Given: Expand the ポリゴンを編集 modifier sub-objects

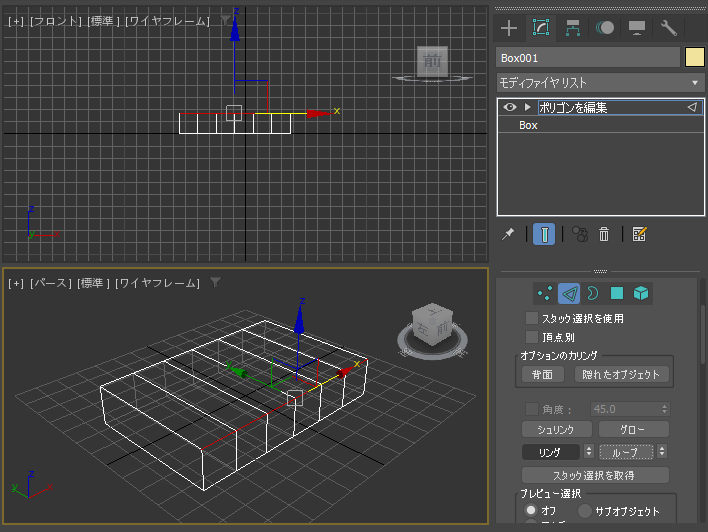Looking at the screenshot, I should [x=527, y=107].
